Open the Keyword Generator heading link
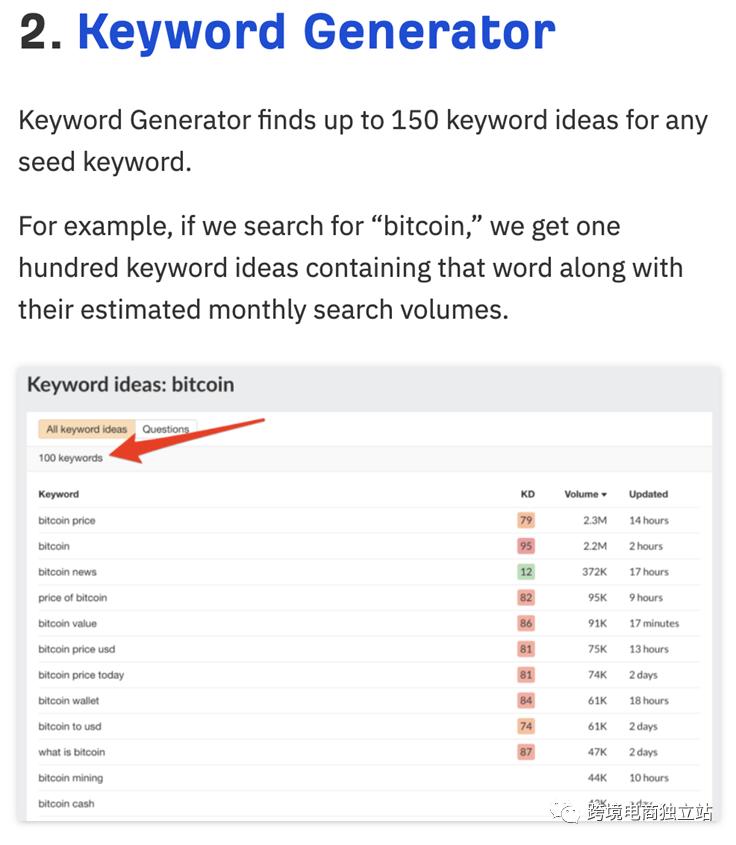 pos(316,32)
